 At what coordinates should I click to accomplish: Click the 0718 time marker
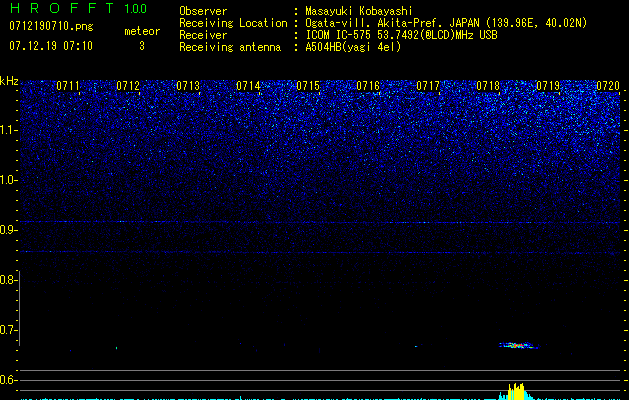tap(488, 86)
